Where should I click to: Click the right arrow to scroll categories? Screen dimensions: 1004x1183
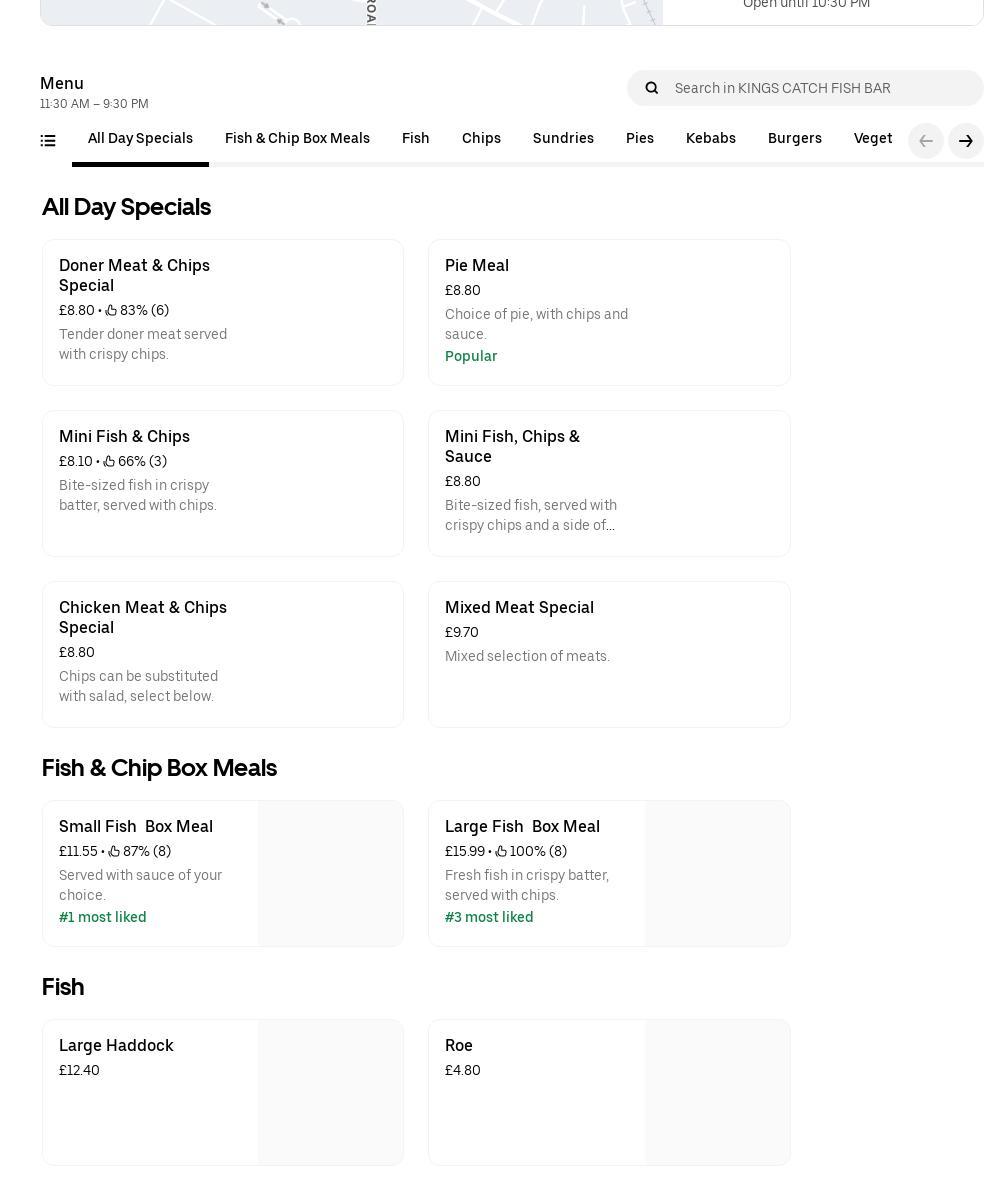965,141
